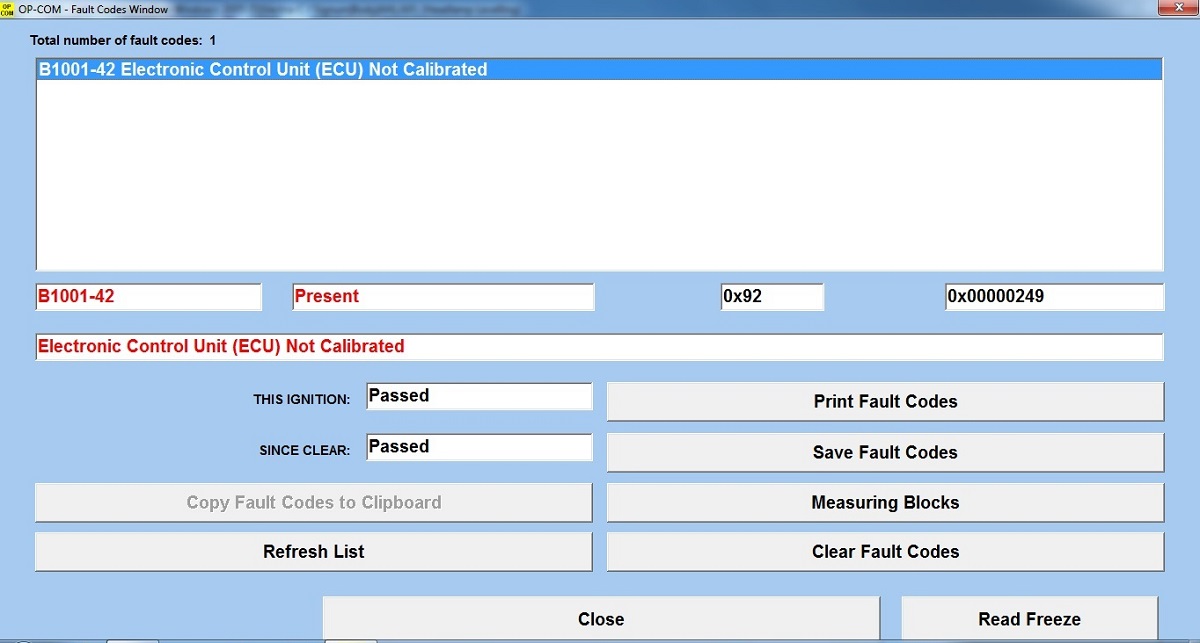Click the Present status field
The image size is (1200, 643).
pos(442,297)
